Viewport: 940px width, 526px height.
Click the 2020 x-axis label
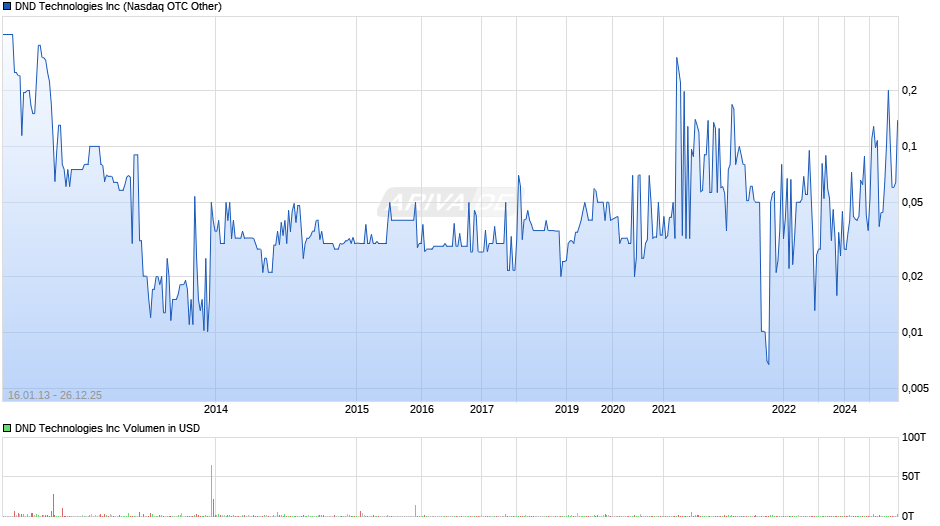pos(613,409)
